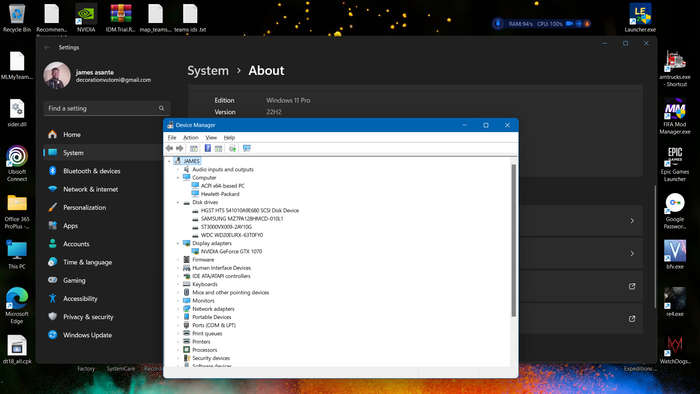Click the Find a setting search box
Viewport: 700px width, 394px height.
point(107,108)
